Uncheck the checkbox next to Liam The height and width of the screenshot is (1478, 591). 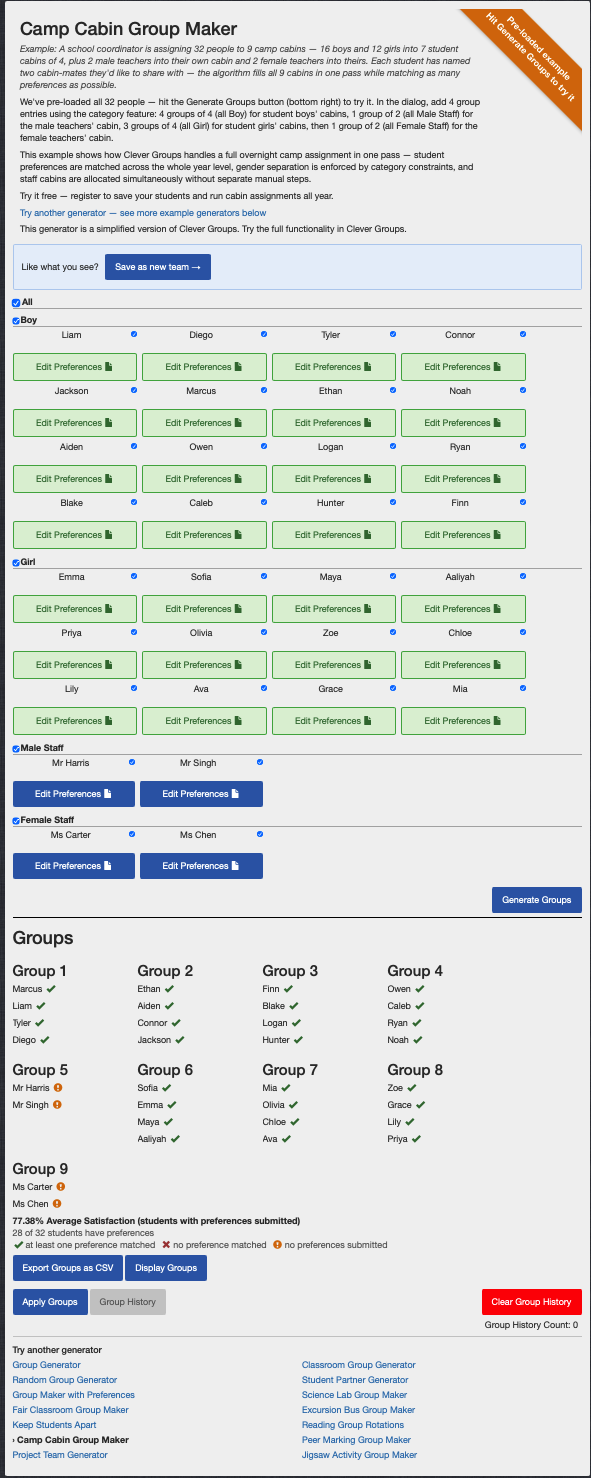[x=134, y=334]
